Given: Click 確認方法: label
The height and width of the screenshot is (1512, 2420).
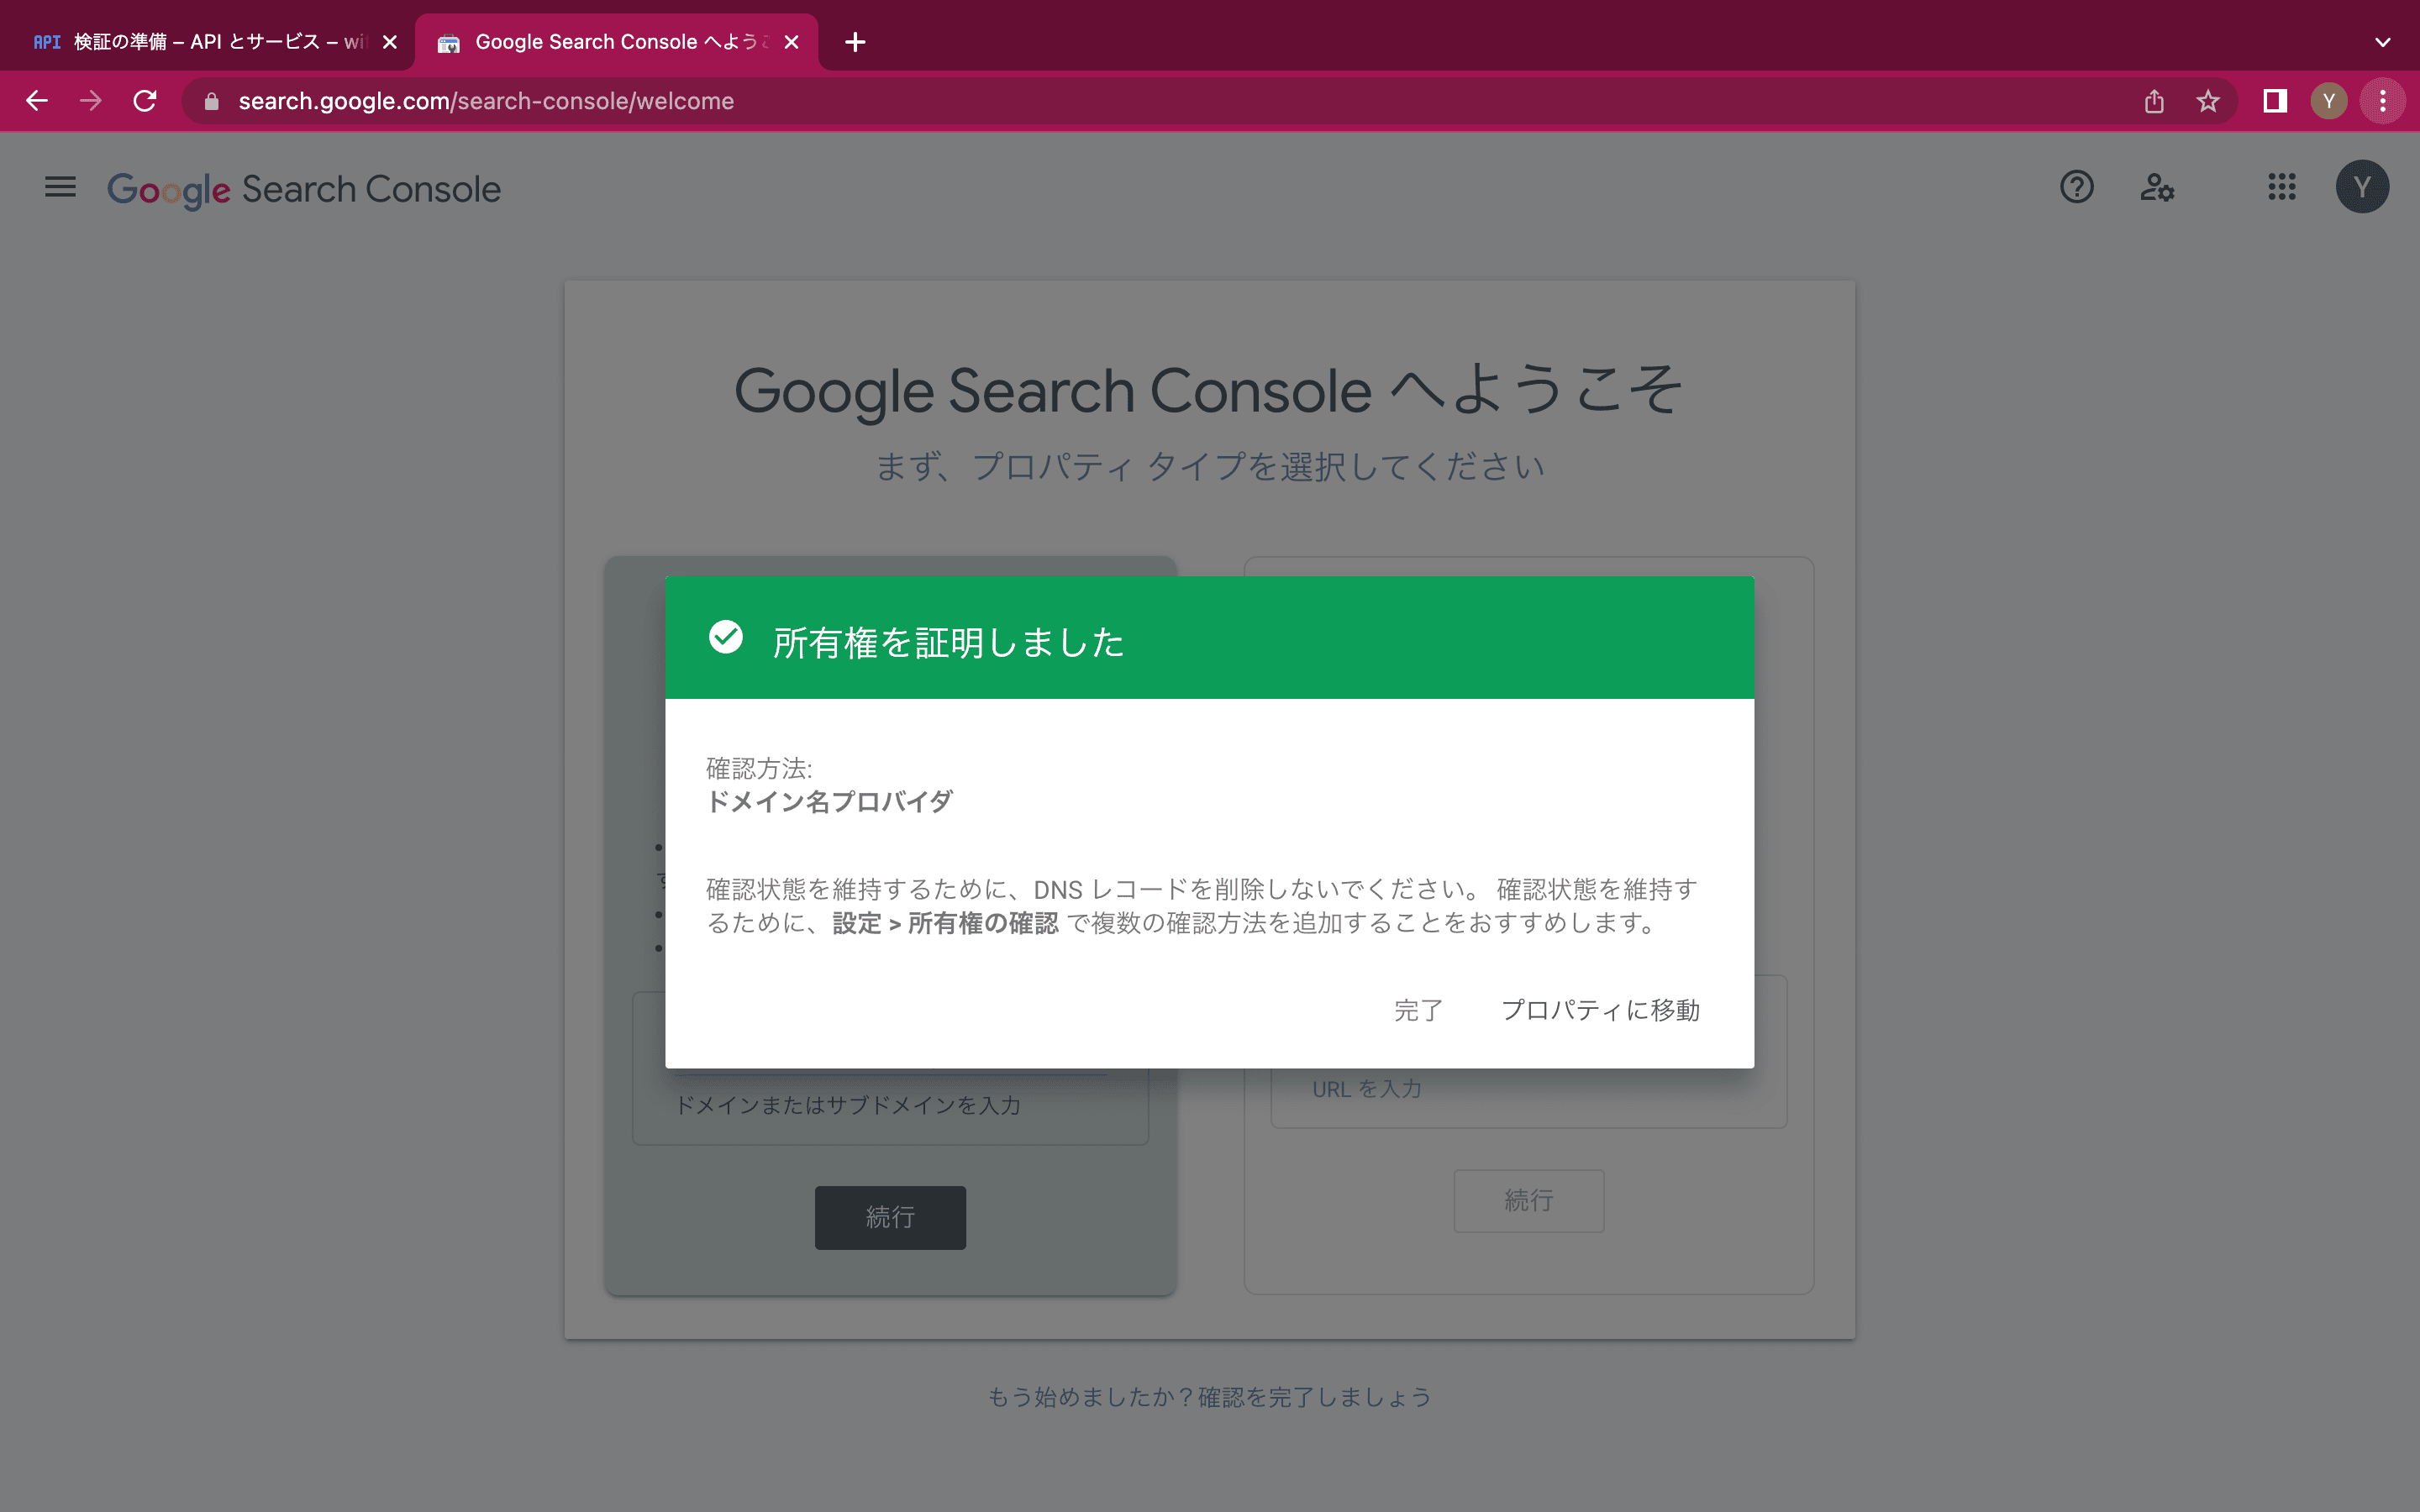Looking at the screenshot, I should pyautogui.click(x=759, y=768).
